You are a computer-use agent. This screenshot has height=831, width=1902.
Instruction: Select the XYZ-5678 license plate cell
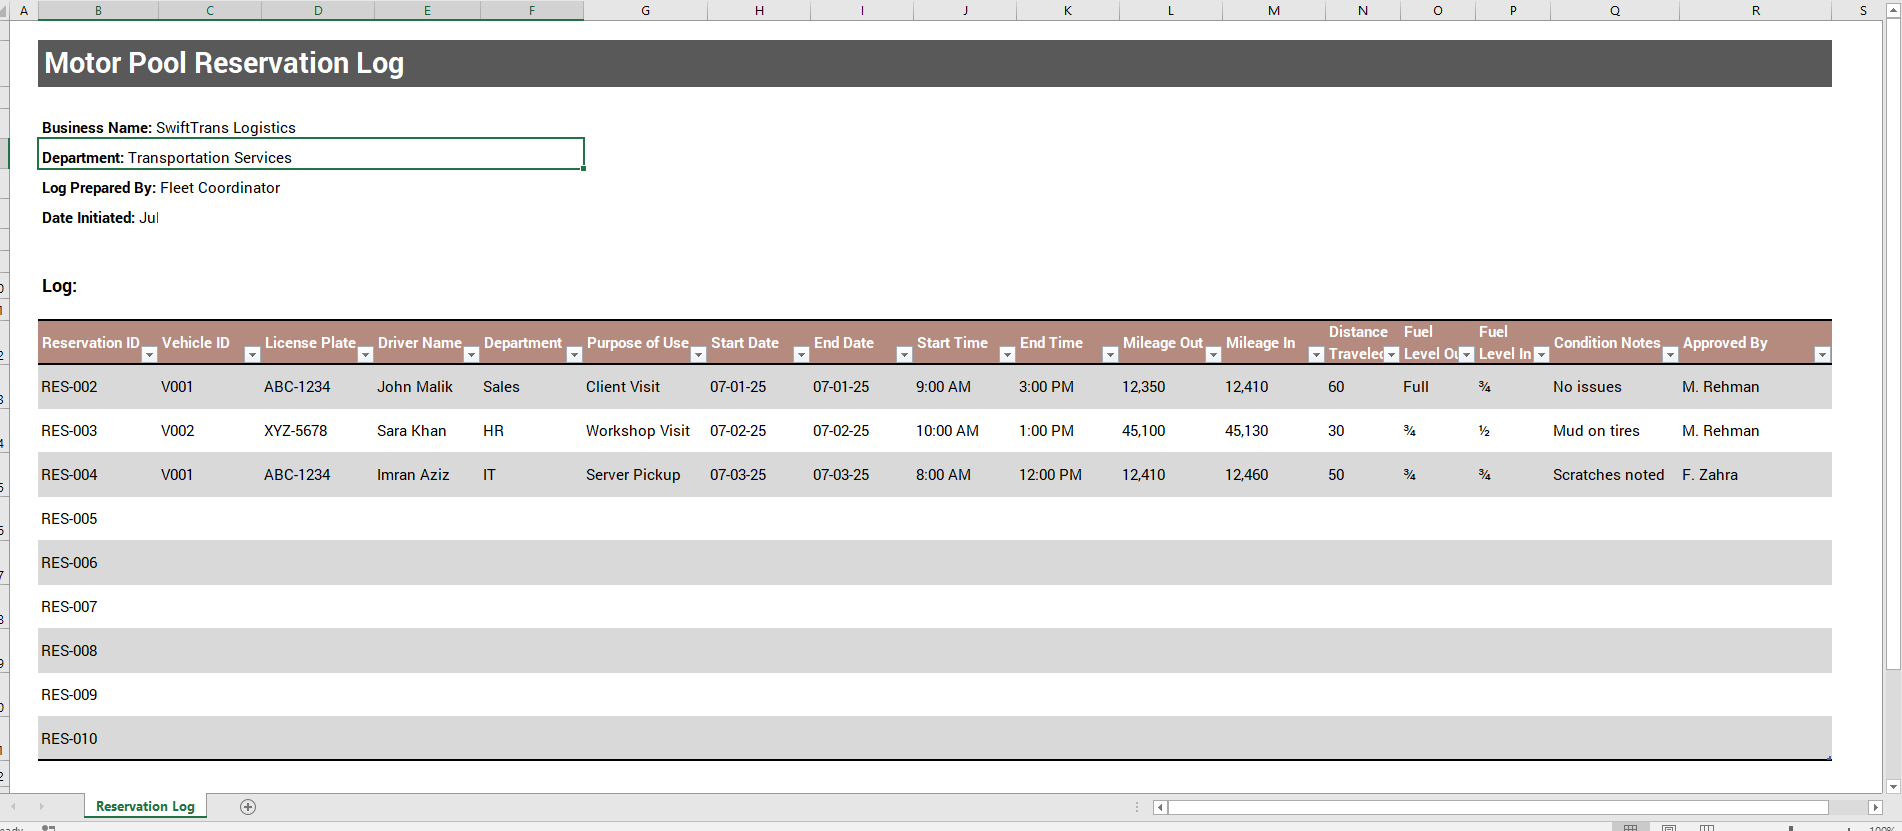(318, 431)
